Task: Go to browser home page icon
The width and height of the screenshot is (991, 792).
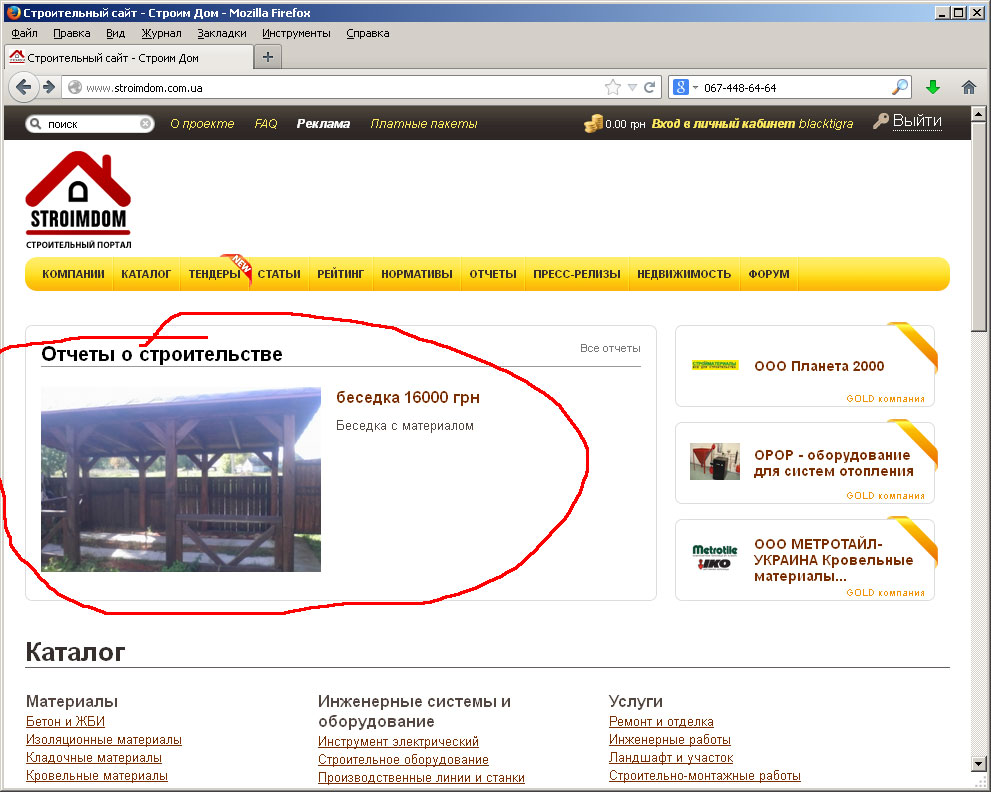Action: (968, 87)
